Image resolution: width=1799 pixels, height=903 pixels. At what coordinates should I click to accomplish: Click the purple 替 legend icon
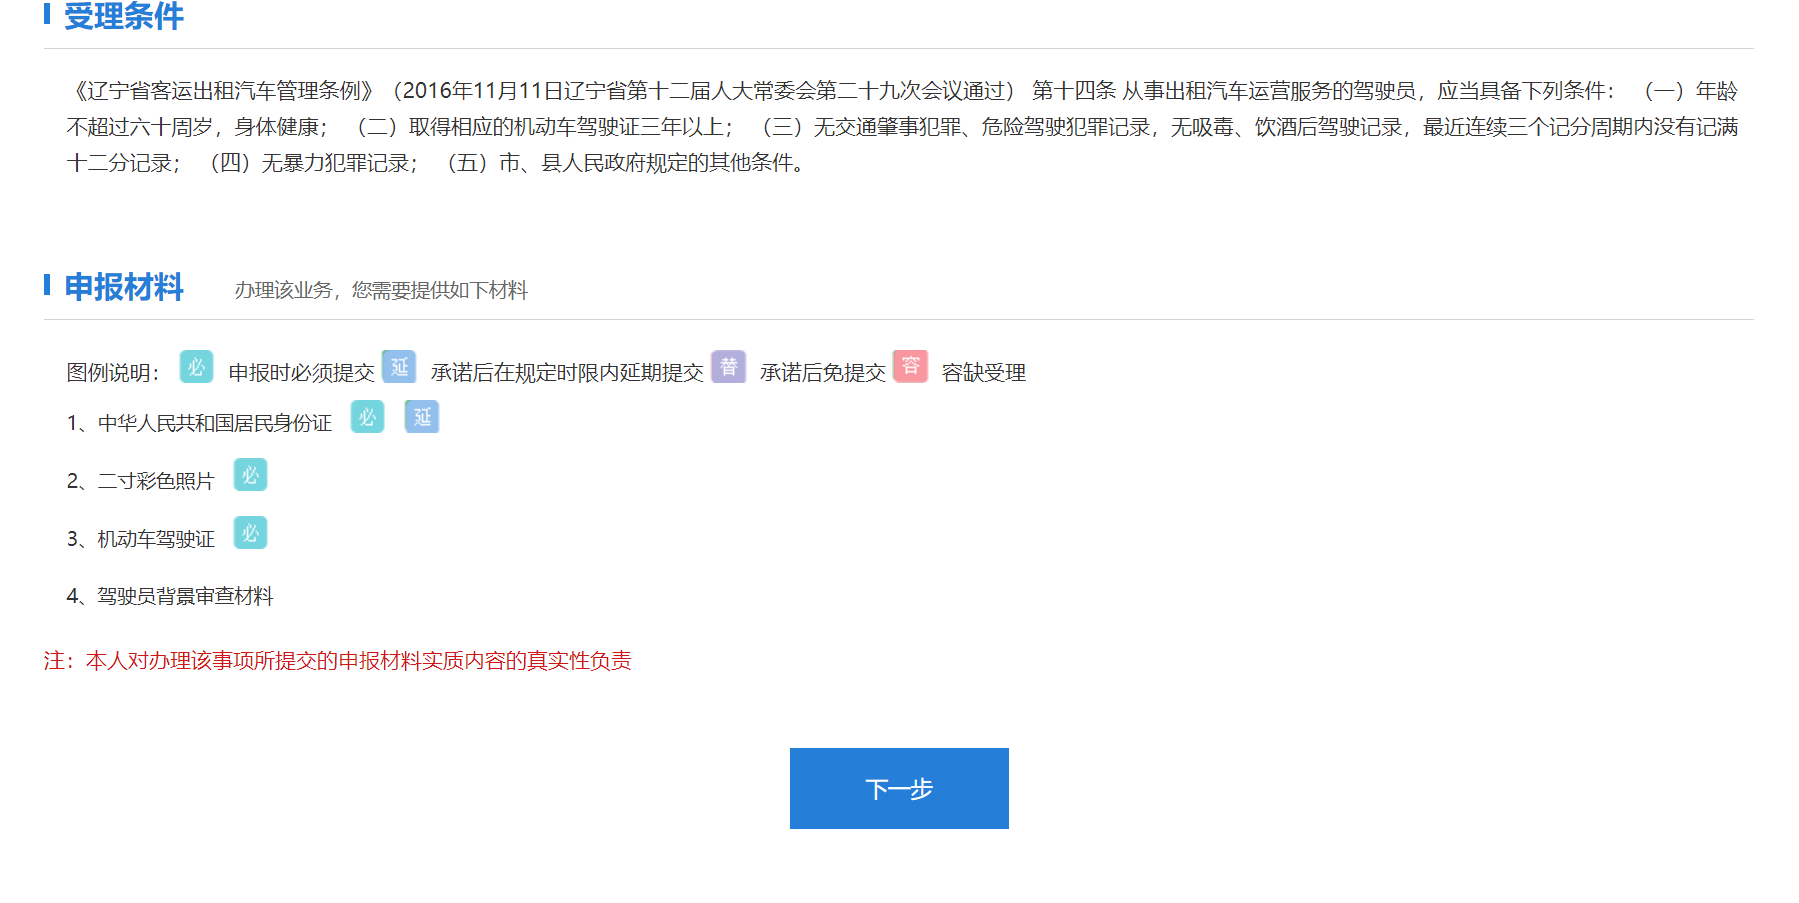tap(728, 367)
